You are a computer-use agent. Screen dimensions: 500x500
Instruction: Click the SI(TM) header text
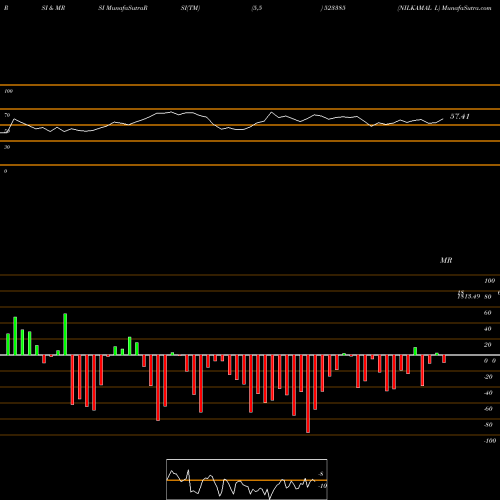(x=190, y=8)
